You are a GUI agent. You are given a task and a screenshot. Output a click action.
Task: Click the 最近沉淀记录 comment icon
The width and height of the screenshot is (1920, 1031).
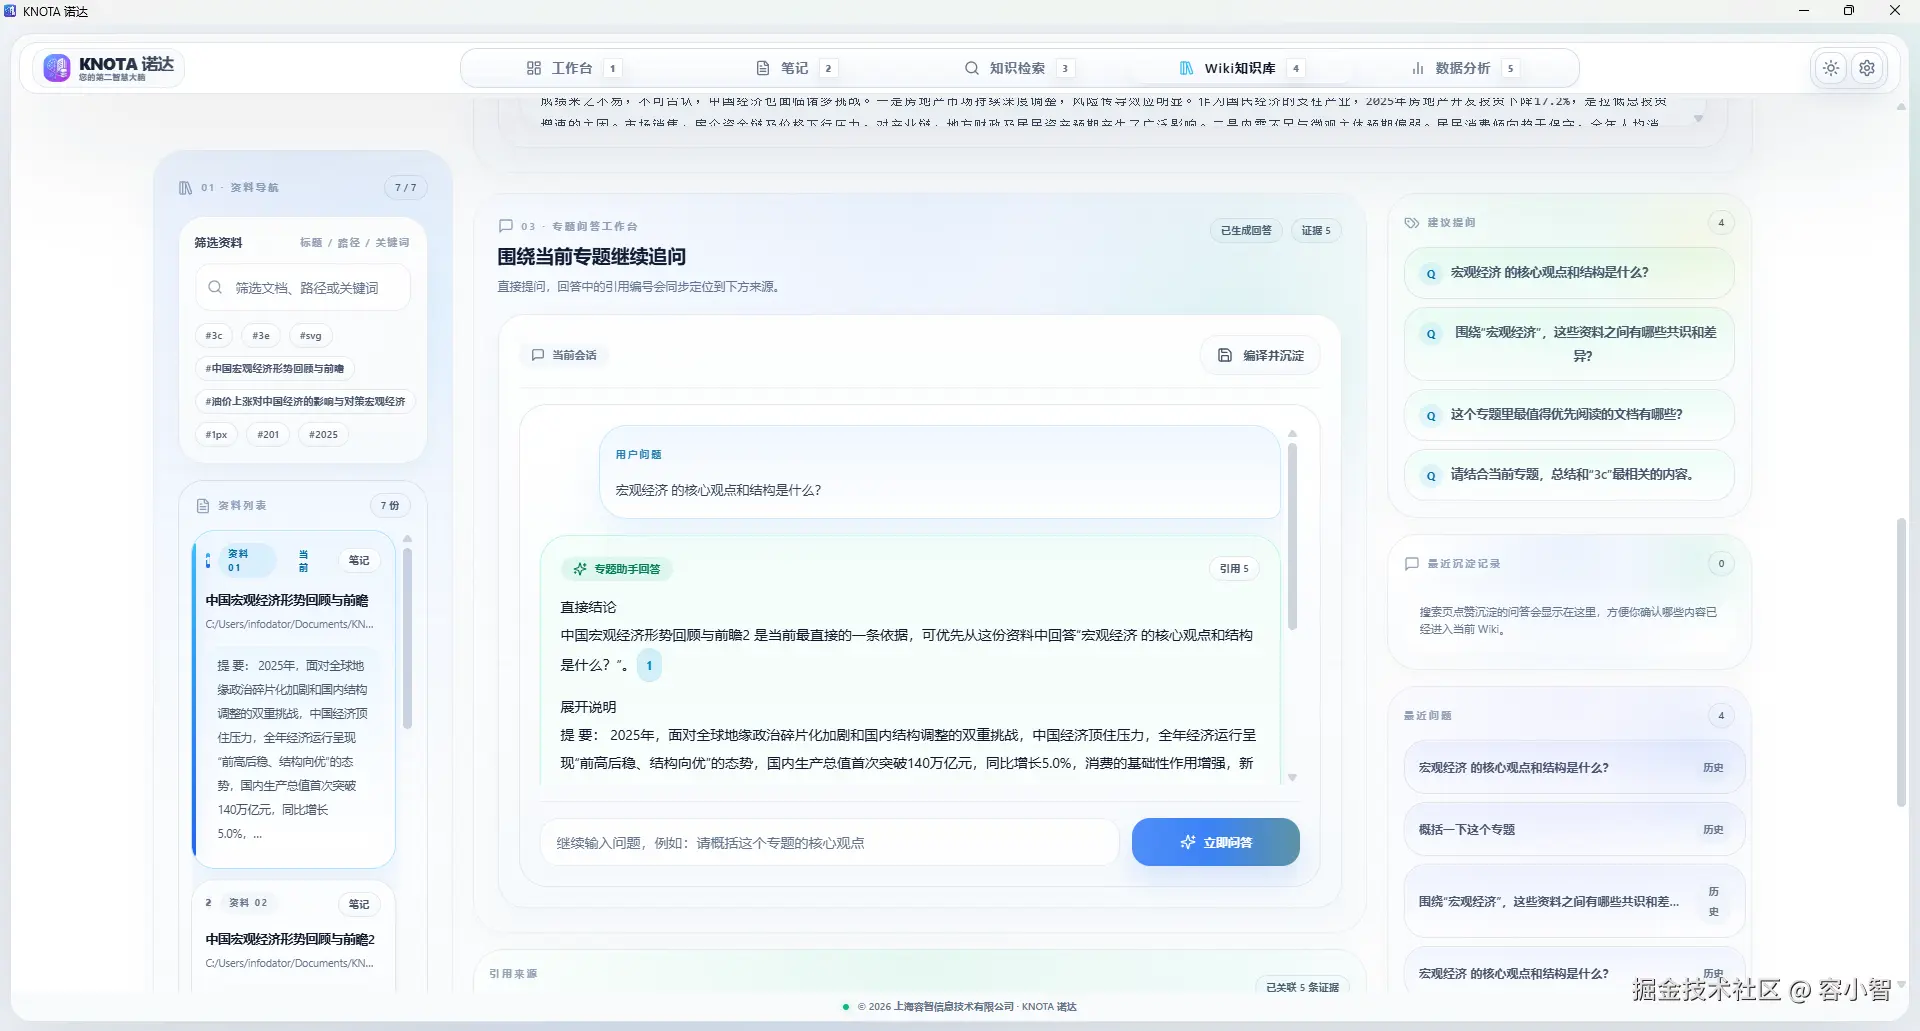(1412, 563)
